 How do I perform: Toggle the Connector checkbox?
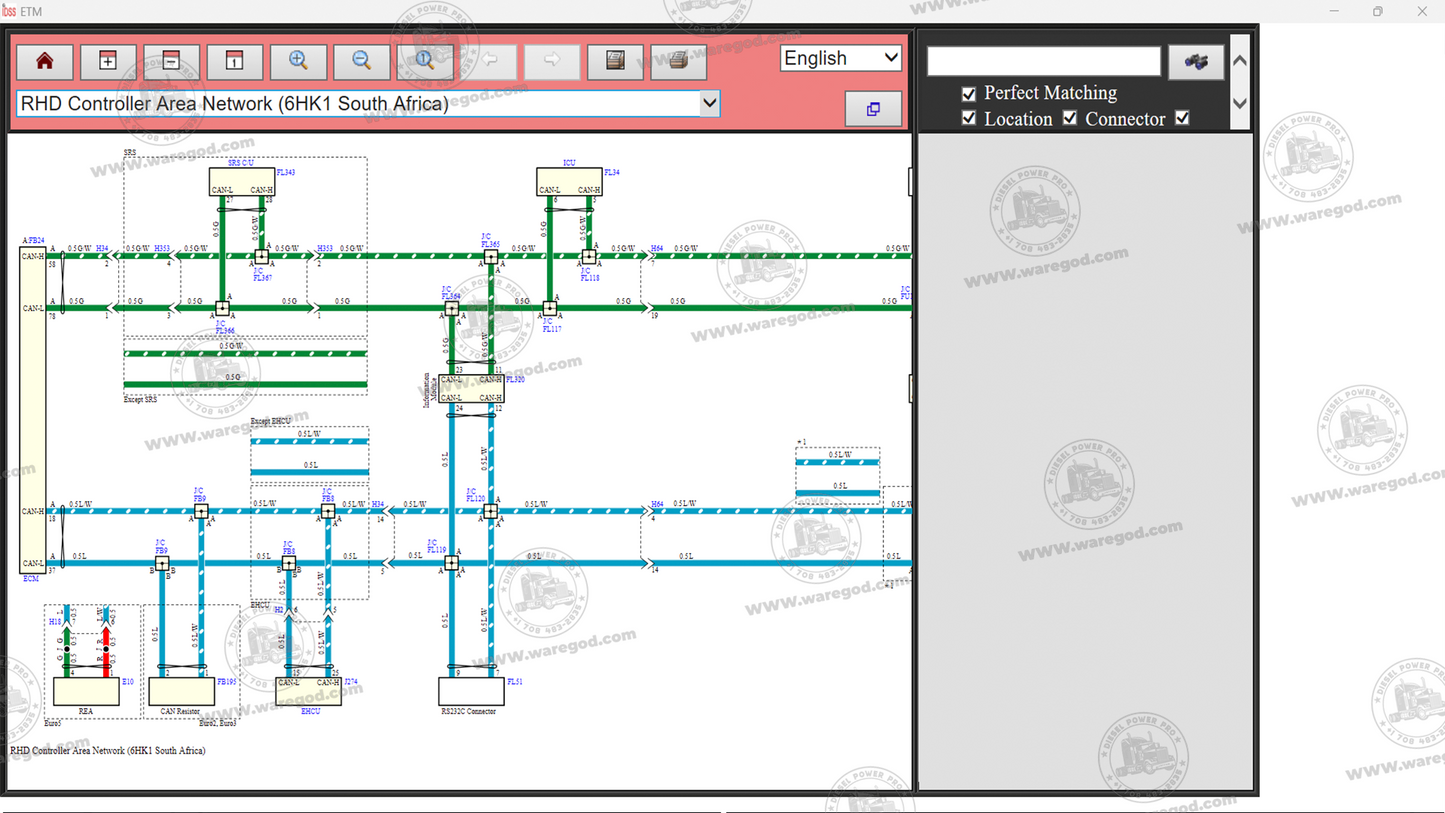[x=1070, y=119]
